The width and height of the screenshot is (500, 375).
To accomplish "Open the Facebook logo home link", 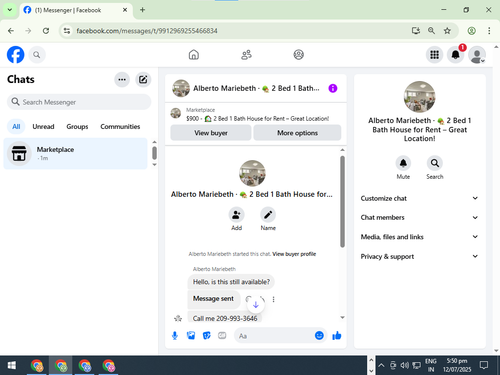I will (16, 55).
